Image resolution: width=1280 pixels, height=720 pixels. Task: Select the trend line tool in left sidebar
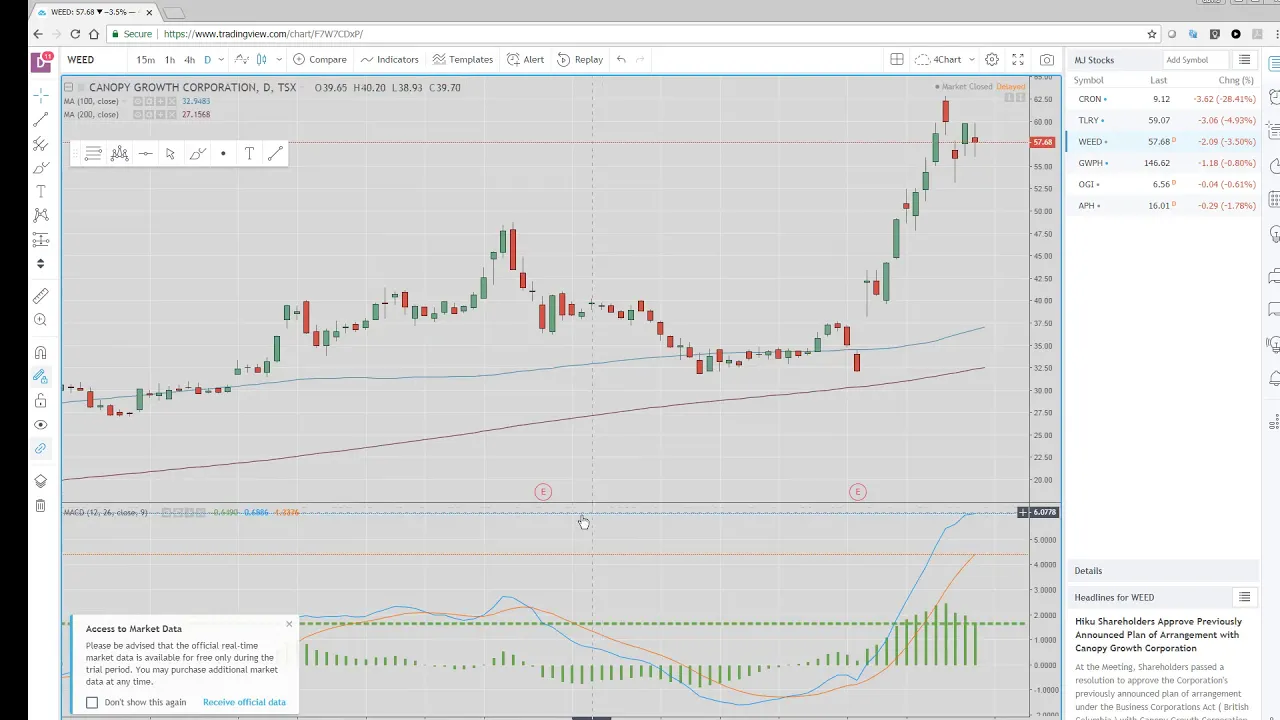tap(40, 120)
